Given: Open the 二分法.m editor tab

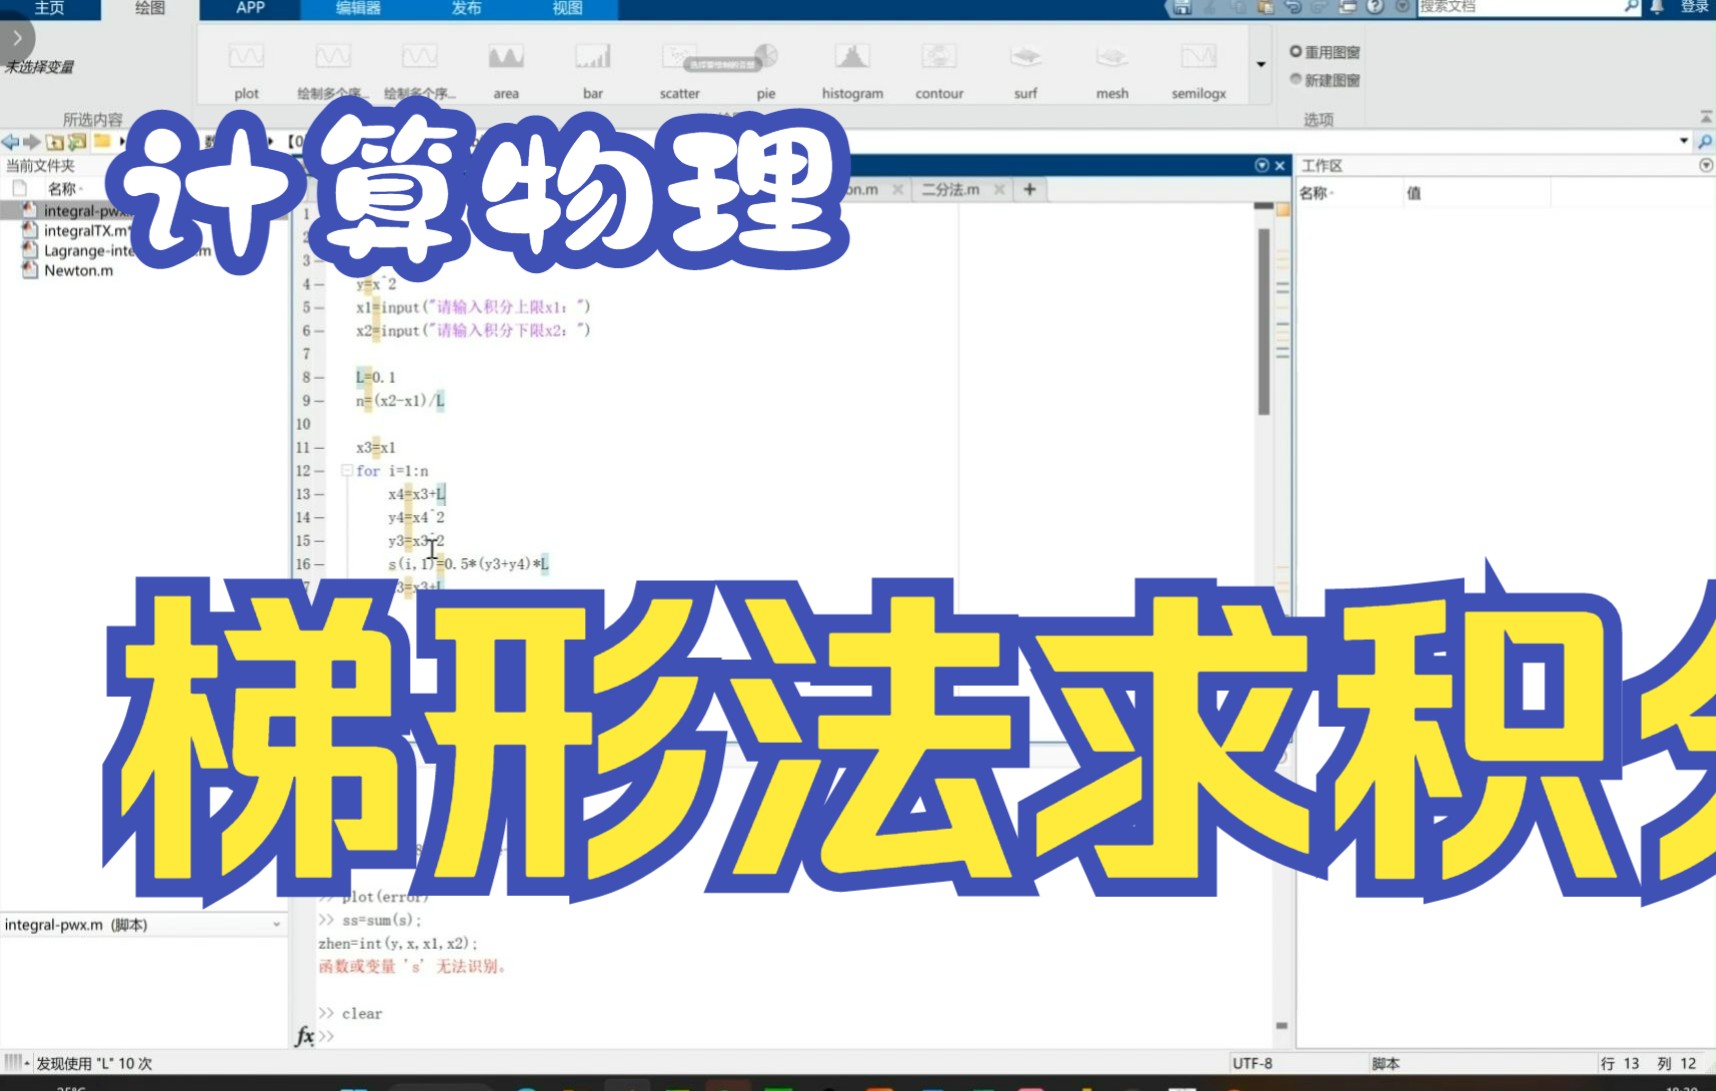Looking at the screenshot, I should pos(950,189).
